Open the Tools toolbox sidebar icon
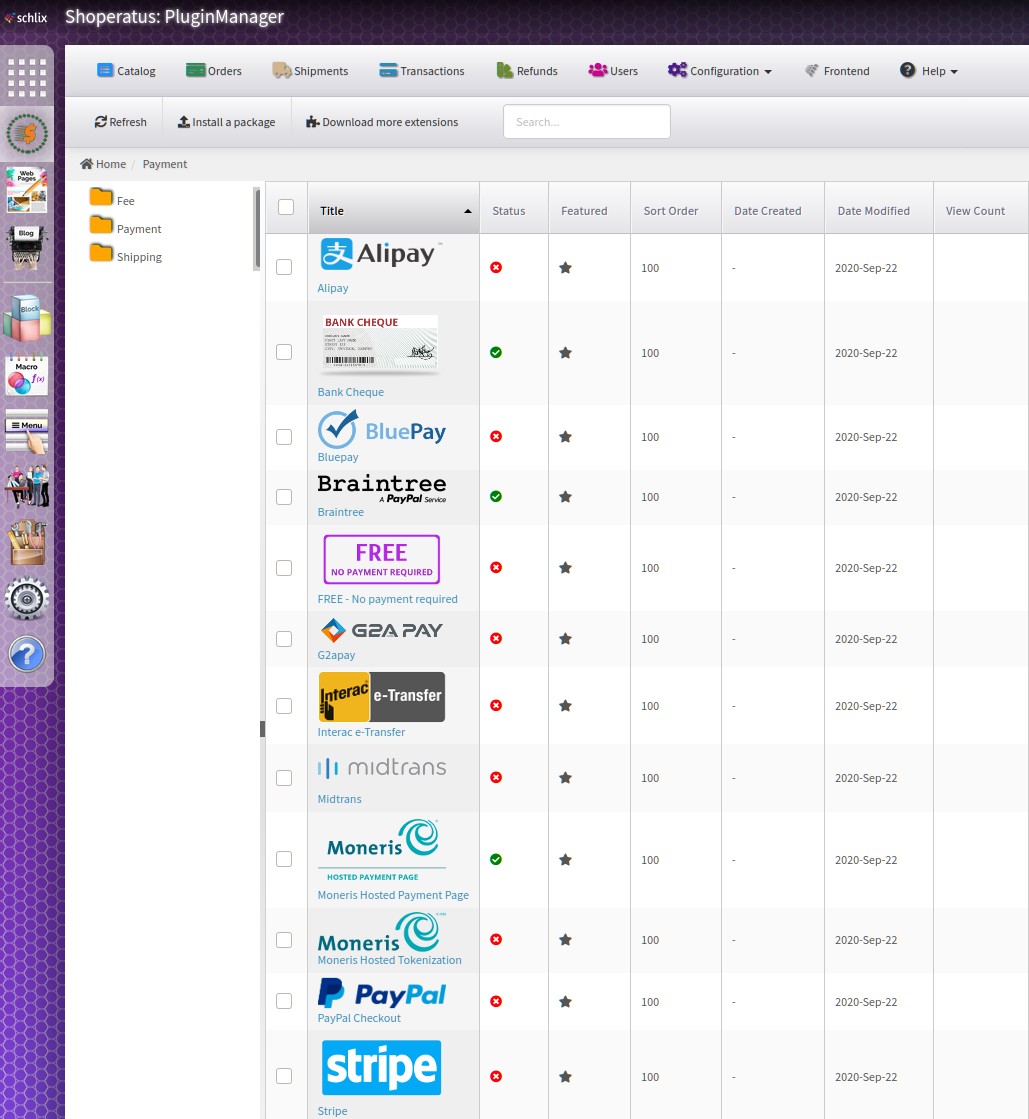 (x=27, y=542)
